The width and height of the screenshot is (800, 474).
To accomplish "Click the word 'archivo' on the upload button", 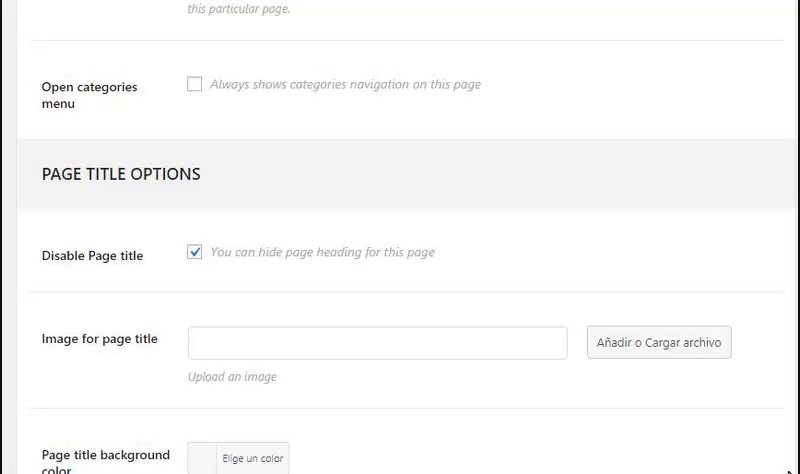I will 702,343.
